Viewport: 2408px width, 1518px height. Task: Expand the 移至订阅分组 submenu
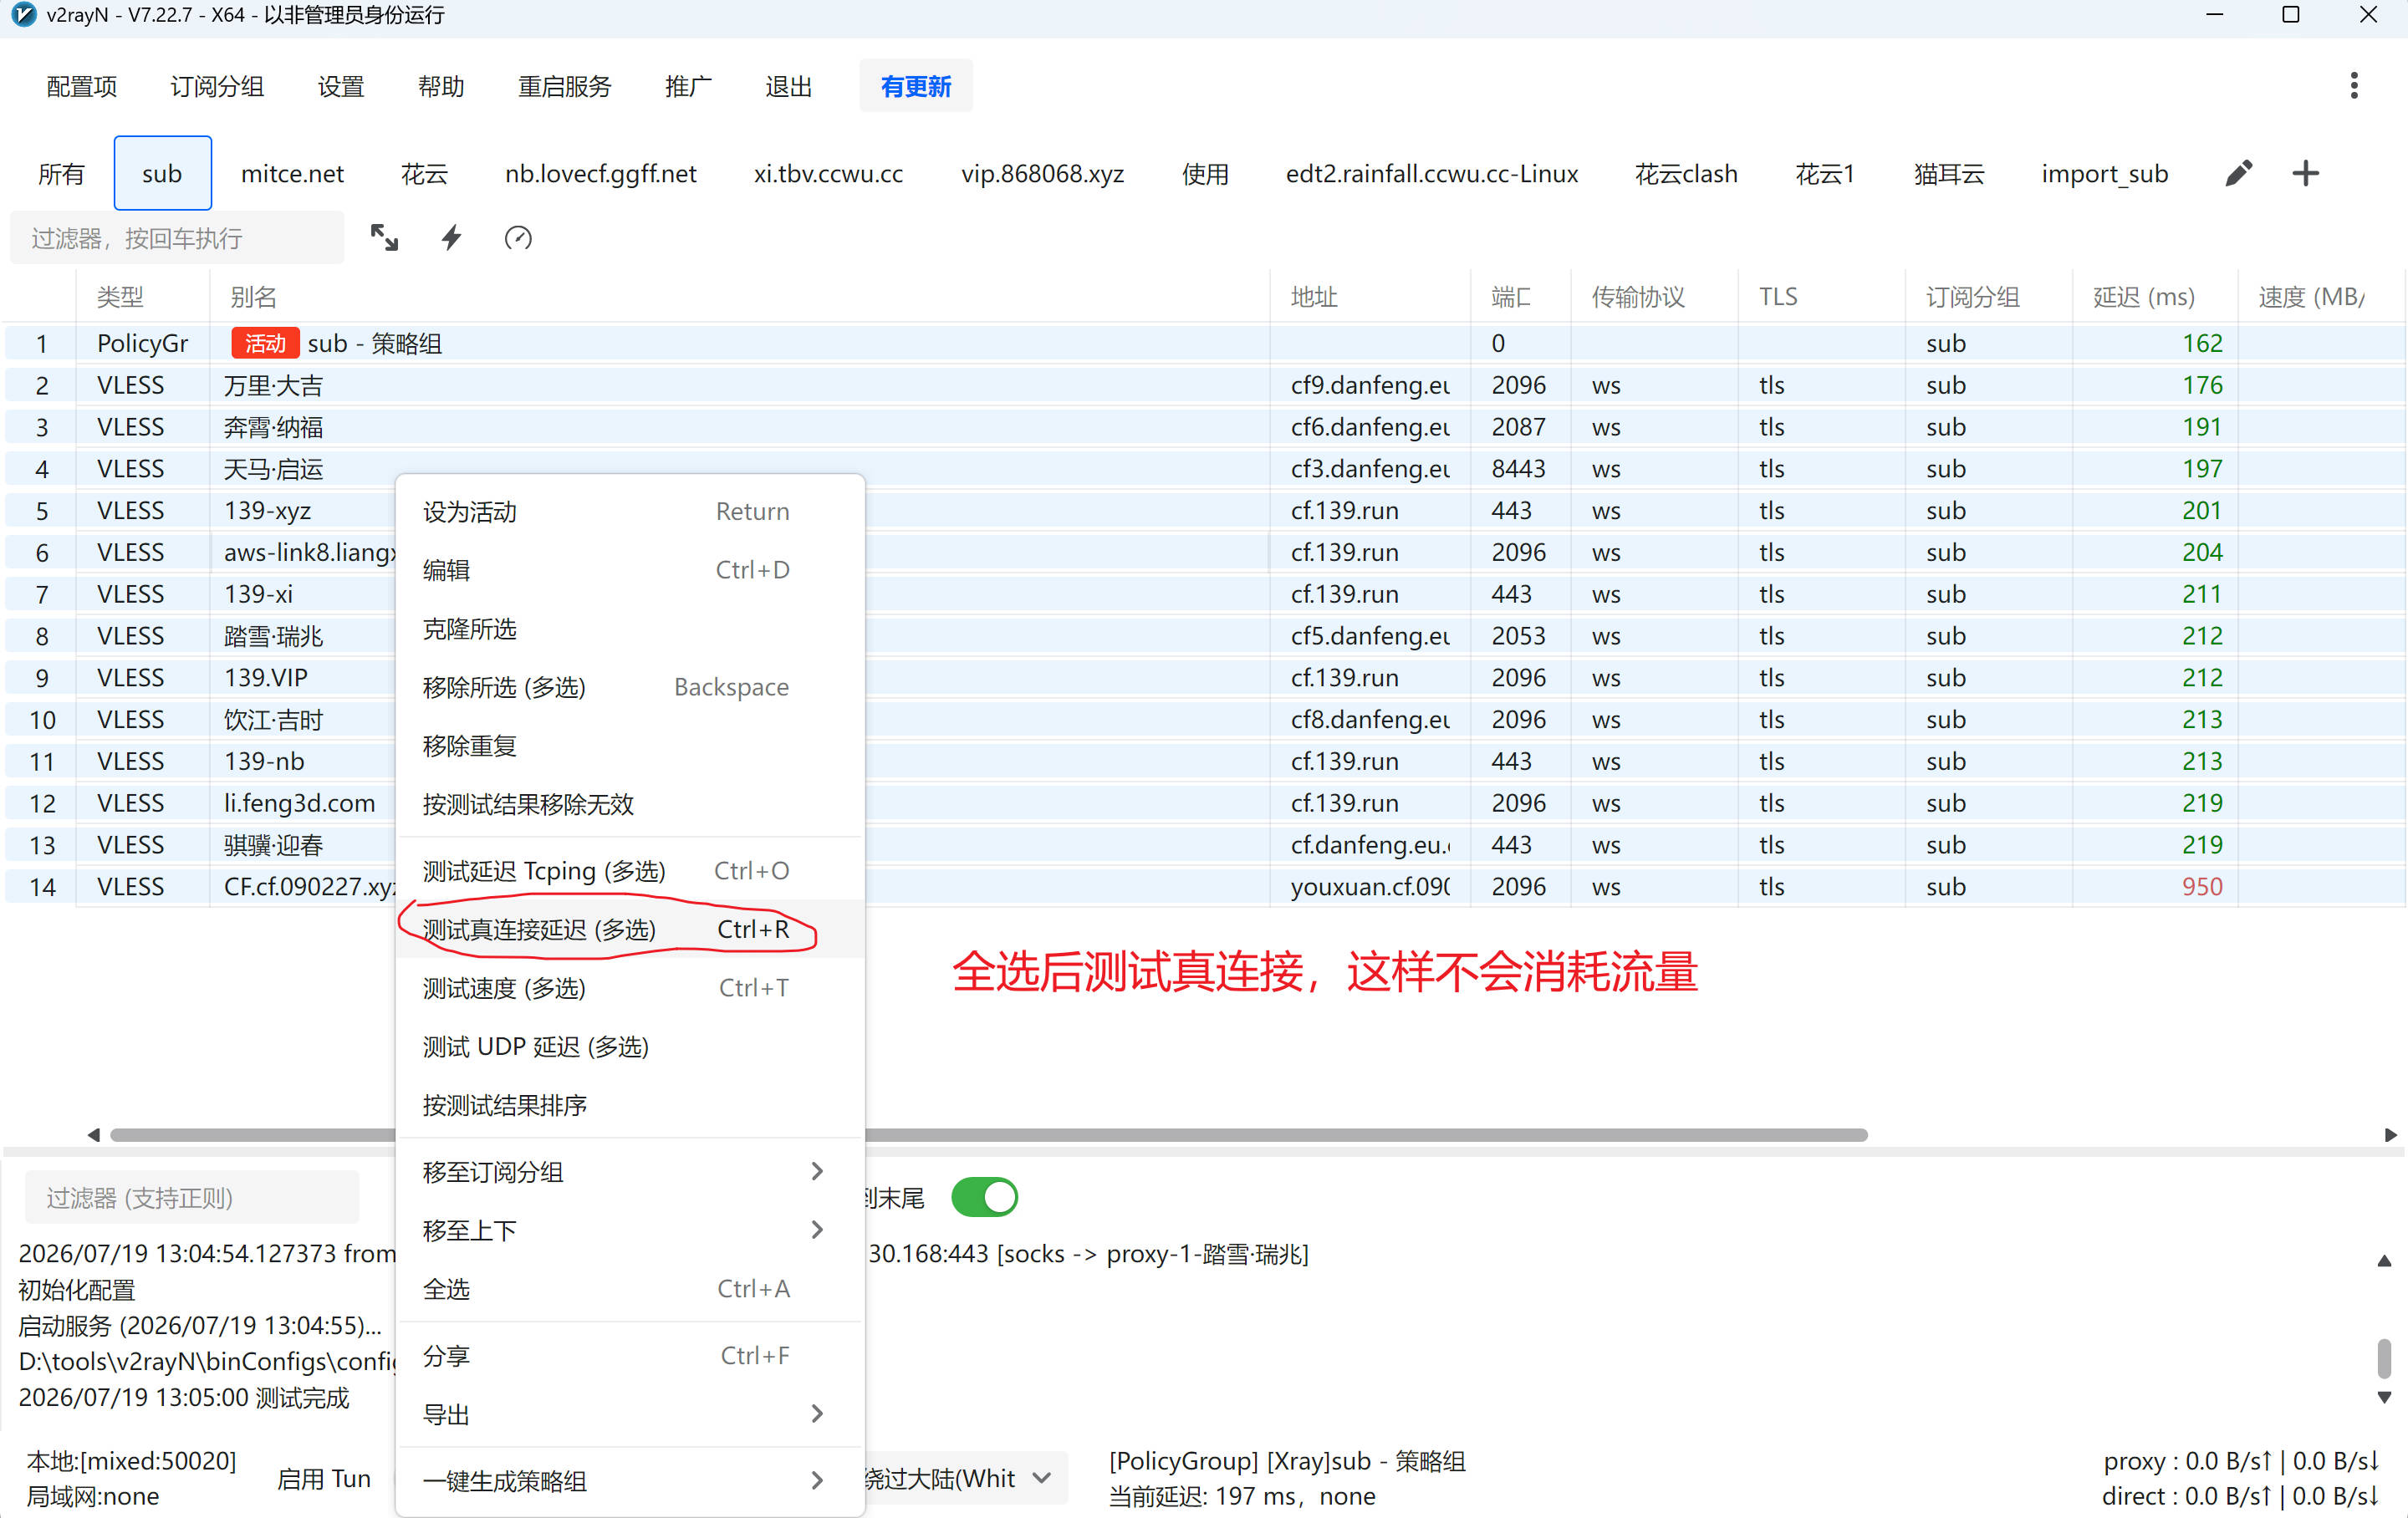(x=630, y=1172)
